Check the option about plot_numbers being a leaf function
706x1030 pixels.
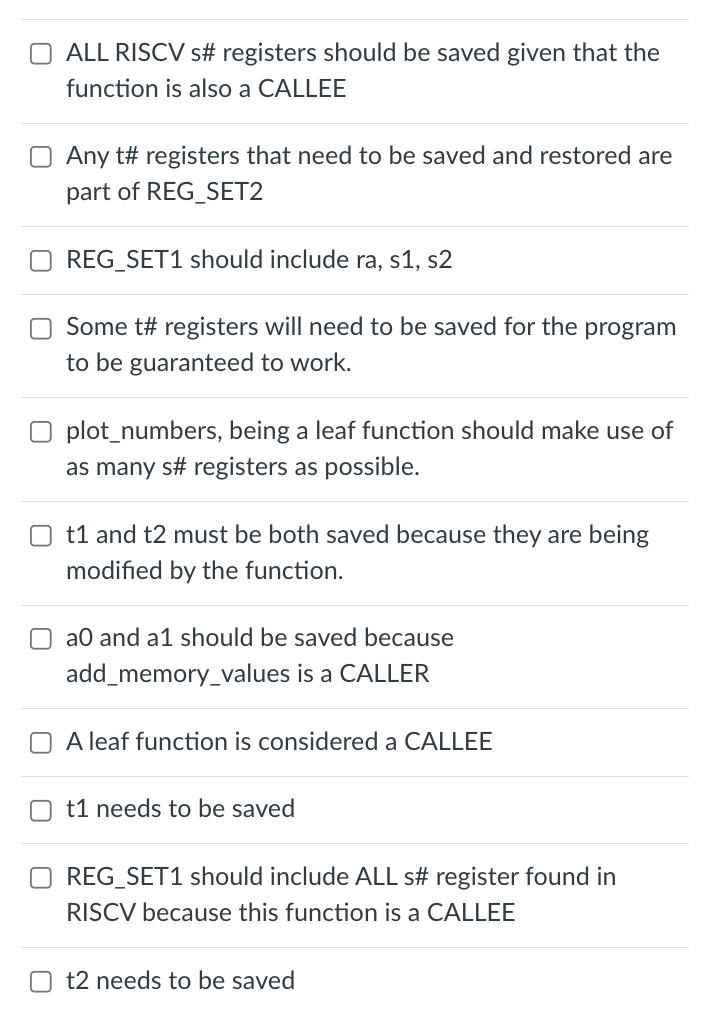(x=41, y=432)
